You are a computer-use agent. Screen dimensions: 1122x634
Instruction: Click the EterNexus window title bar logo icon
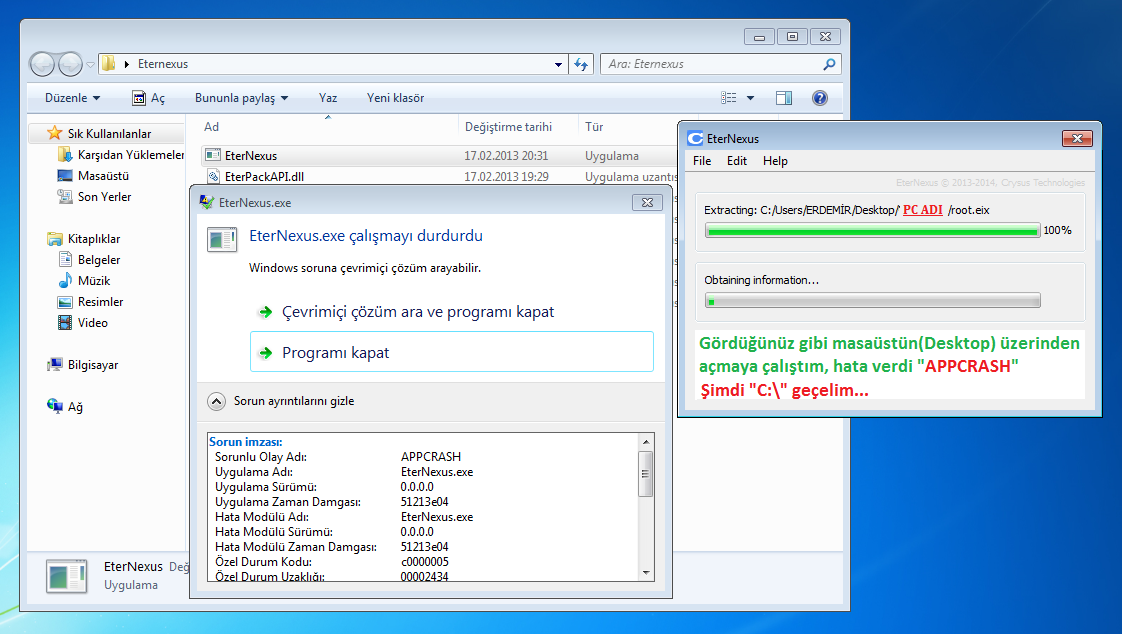click(x=695, y=138)
